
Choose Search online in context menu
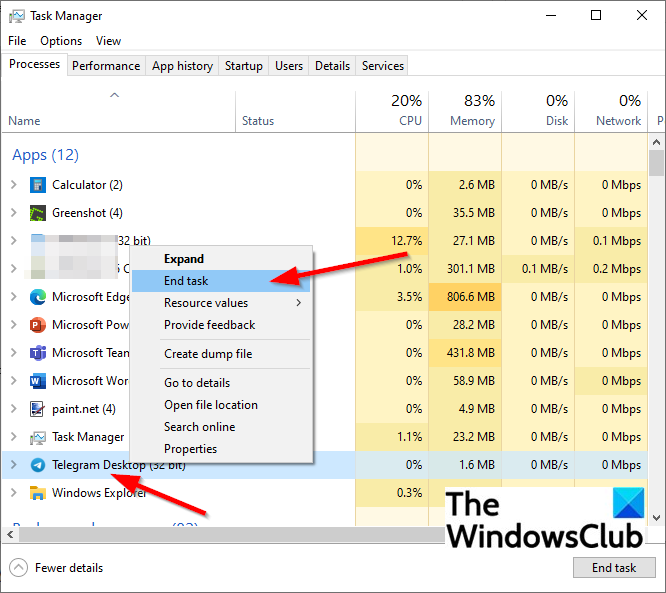(x=221, y=427)
